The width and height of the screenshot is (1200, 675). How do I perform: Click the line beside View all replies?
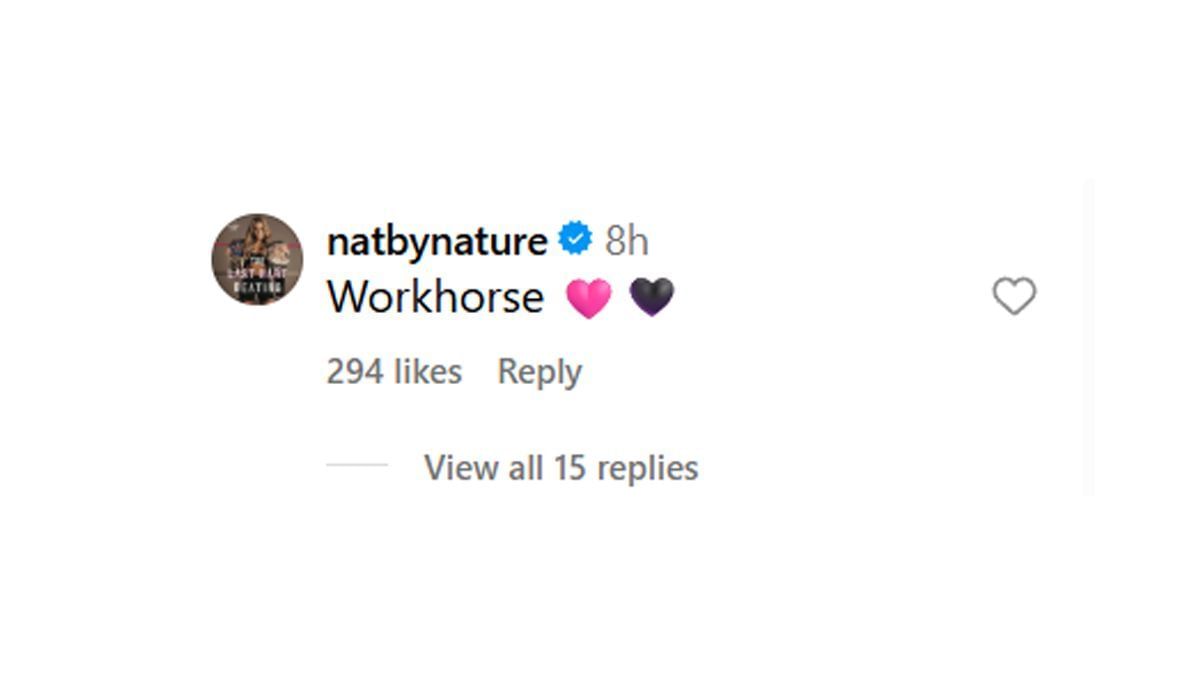click(357, 465)
